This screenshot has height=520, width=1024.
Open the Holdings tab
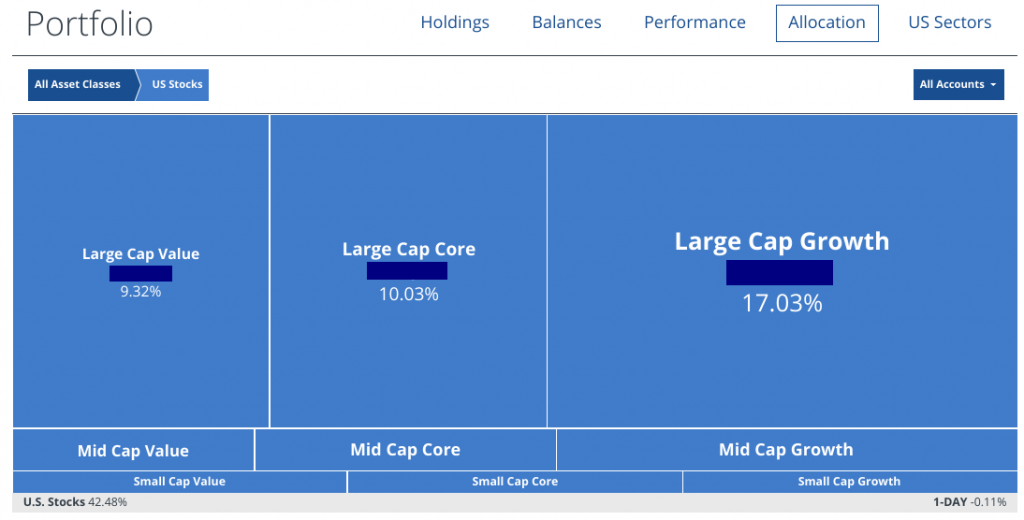click(x=455, y=23)
